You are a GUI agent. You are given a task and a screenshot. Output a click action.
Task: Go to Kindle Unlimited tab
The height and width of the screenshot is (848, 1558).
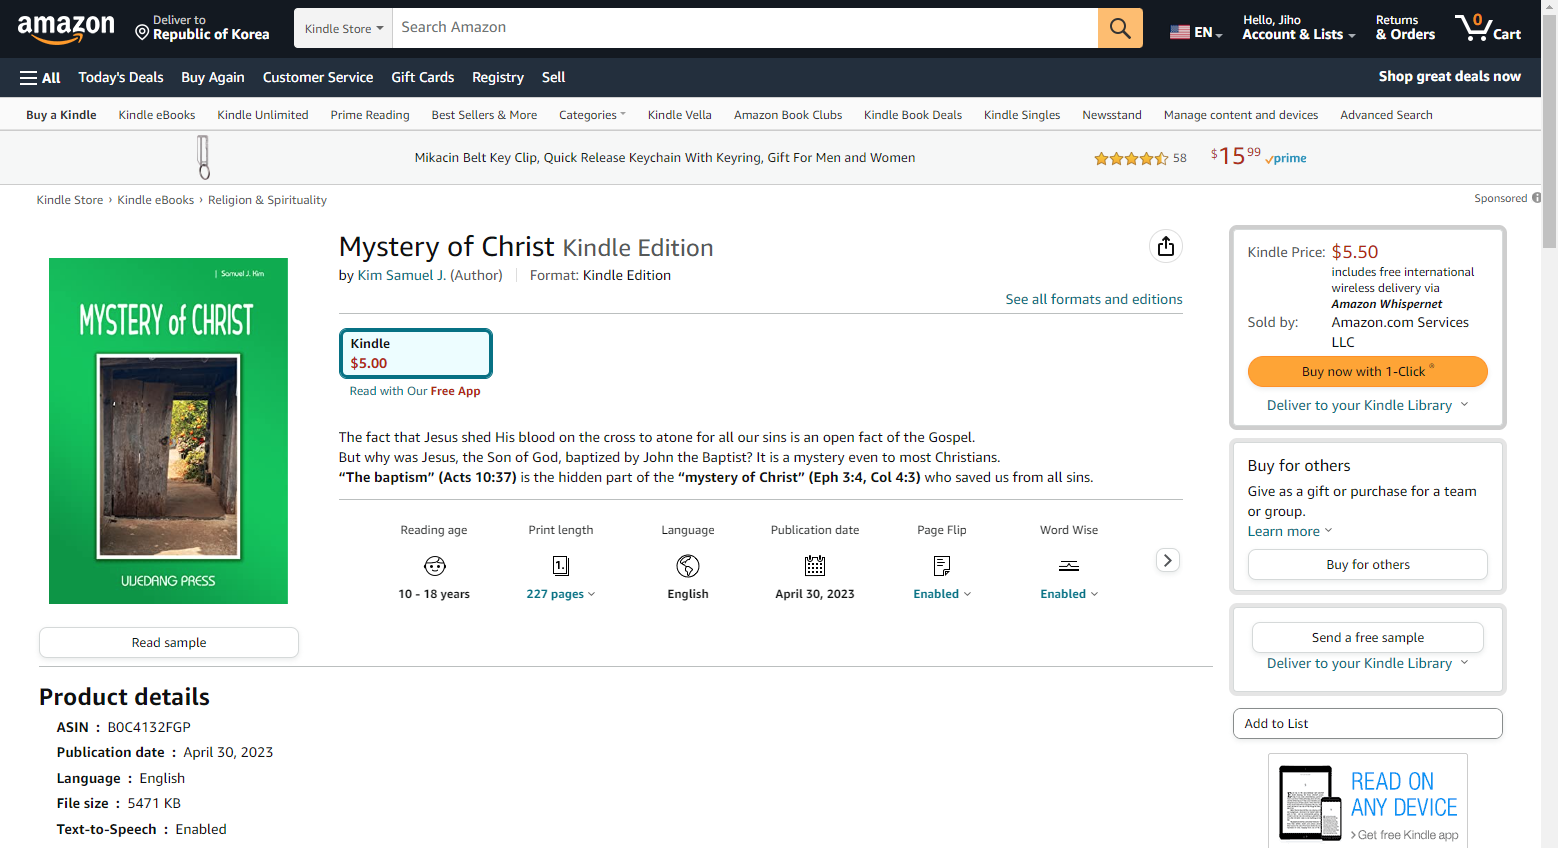point(263,115)
